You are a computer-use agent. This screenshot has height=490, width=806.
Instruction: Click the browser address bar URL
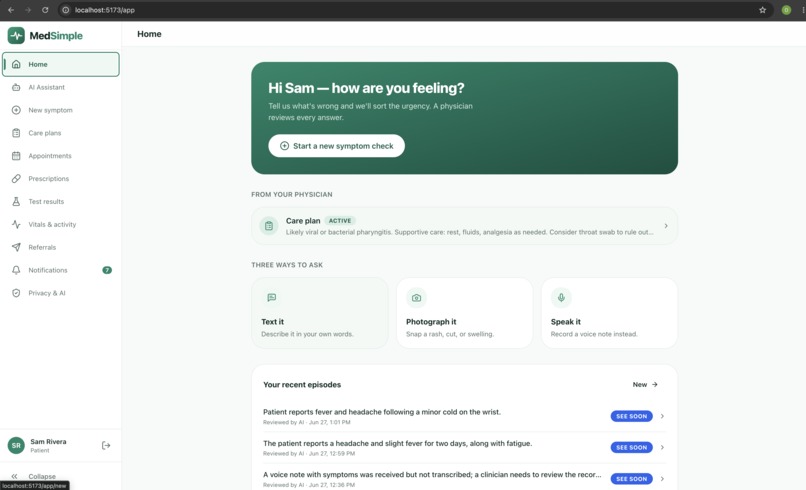[105, 10]
